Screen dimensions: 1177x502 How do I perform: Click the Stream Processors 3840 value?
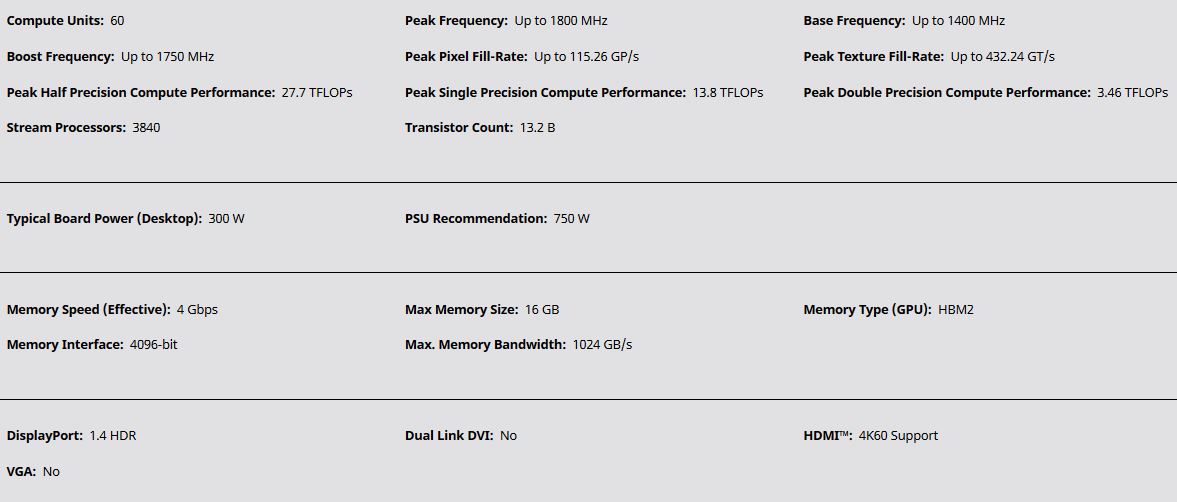click(x=146, y=128)
